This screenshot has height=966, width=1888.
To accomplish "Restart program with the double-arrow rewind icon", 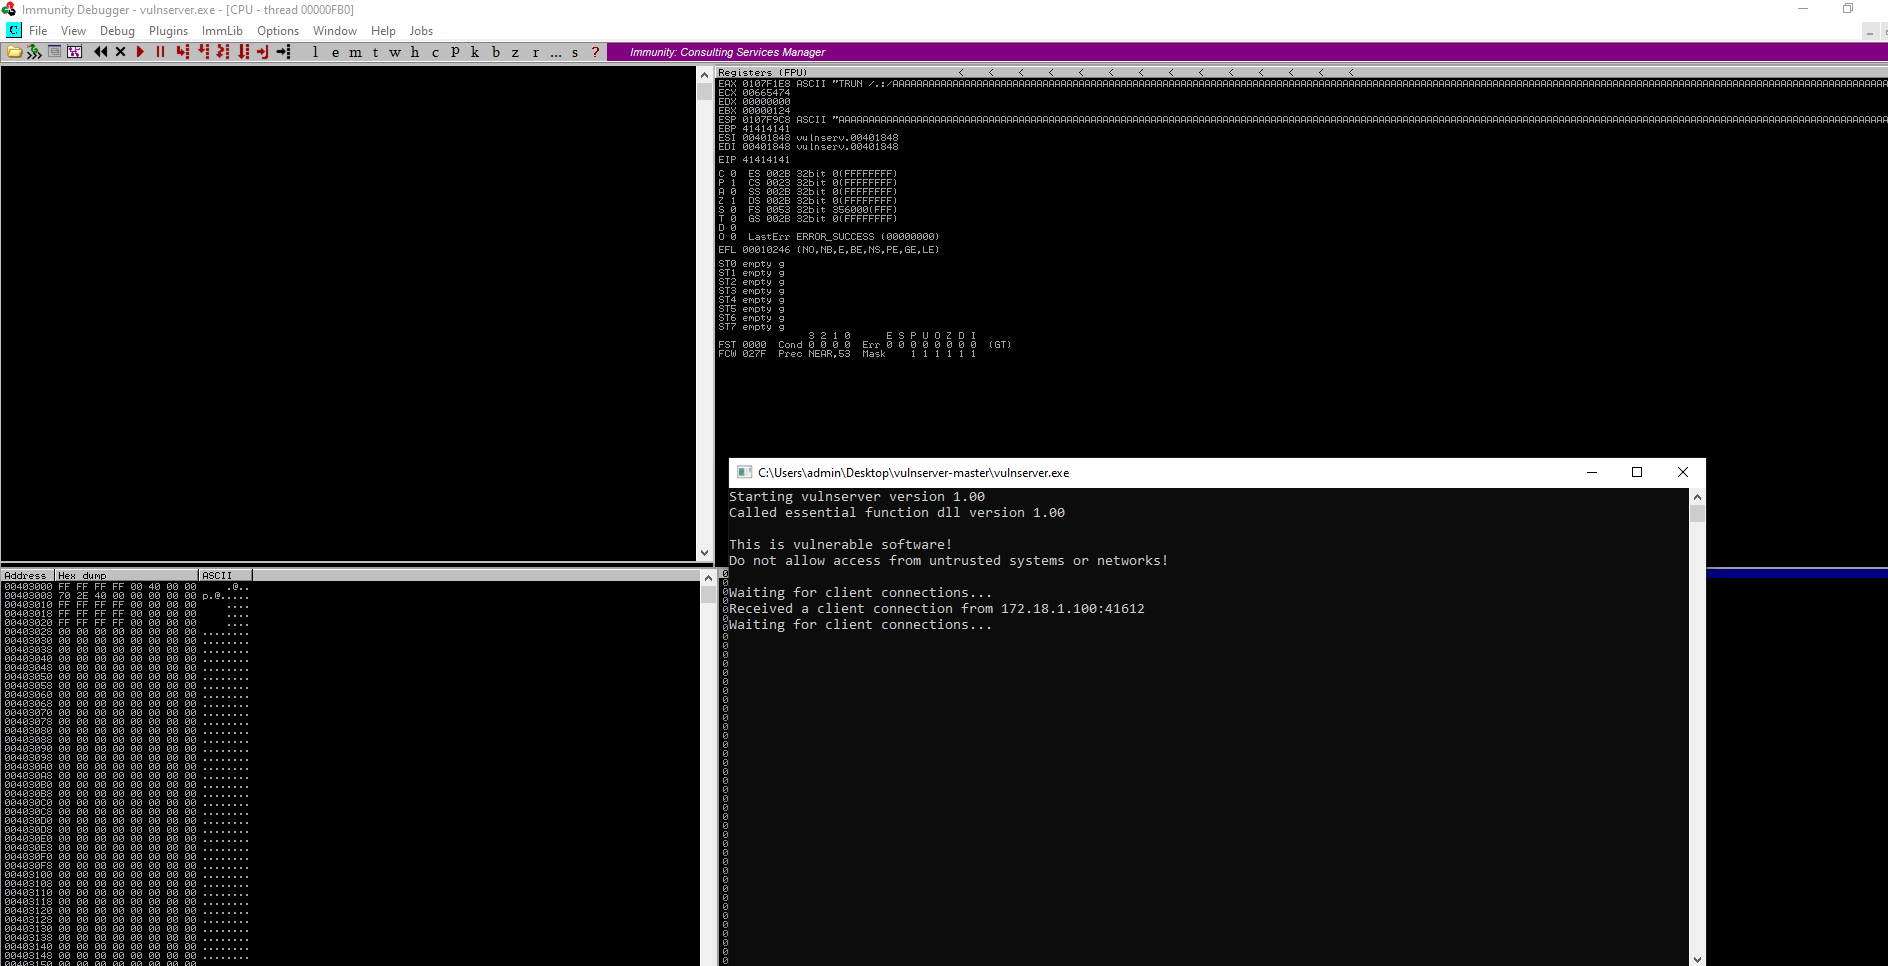I will pos(100,52).
